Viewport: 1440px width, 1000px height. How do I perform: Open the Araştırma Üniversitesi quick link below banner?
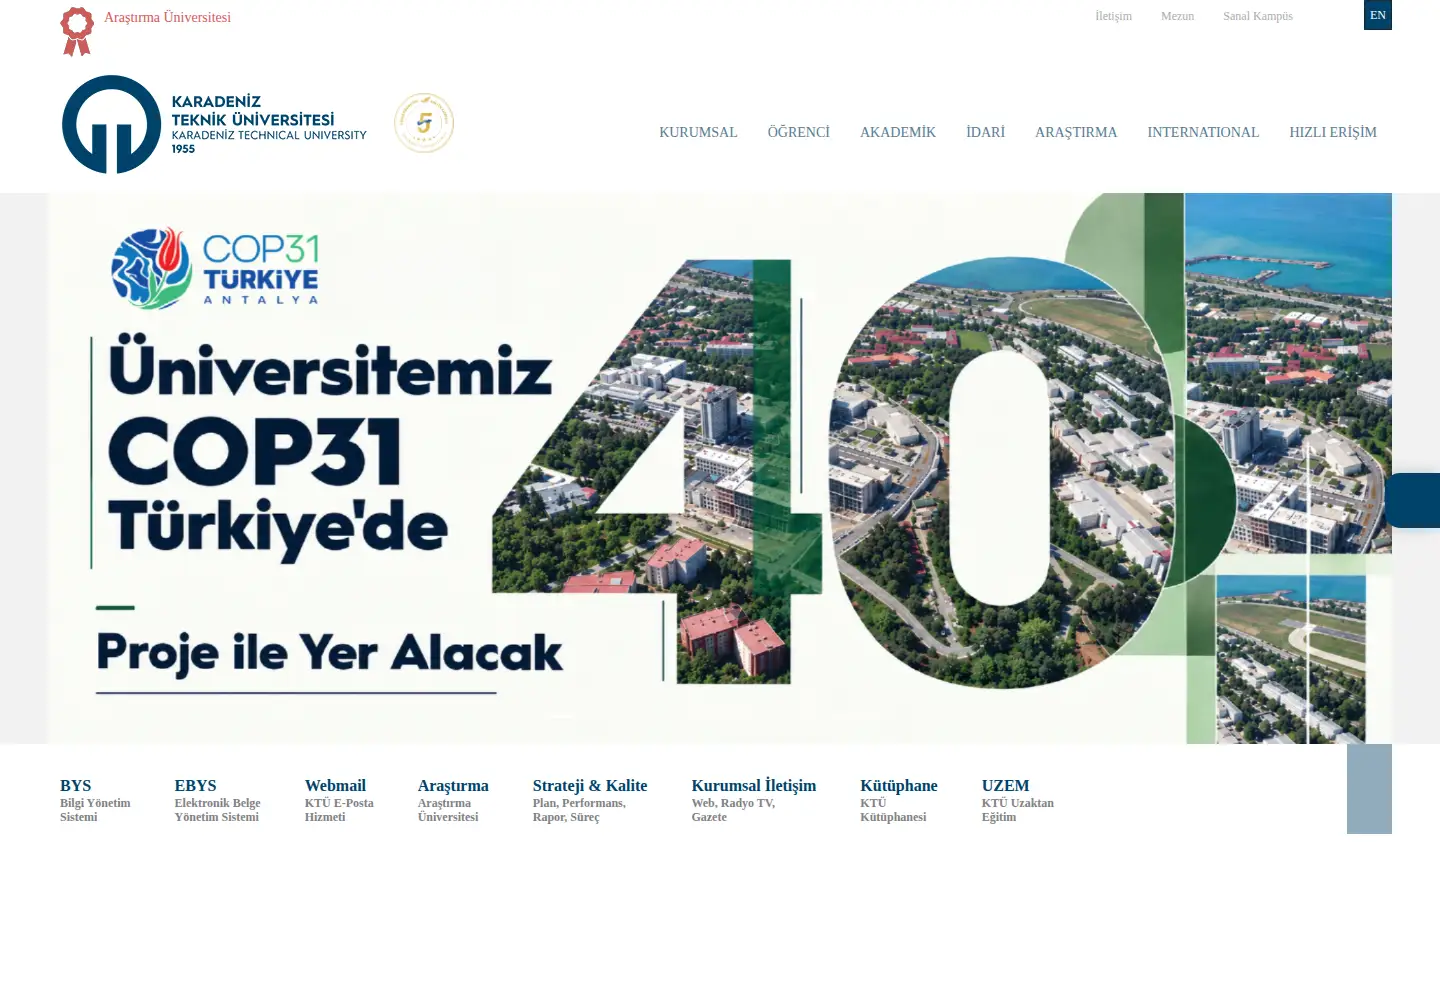[453, 800]
